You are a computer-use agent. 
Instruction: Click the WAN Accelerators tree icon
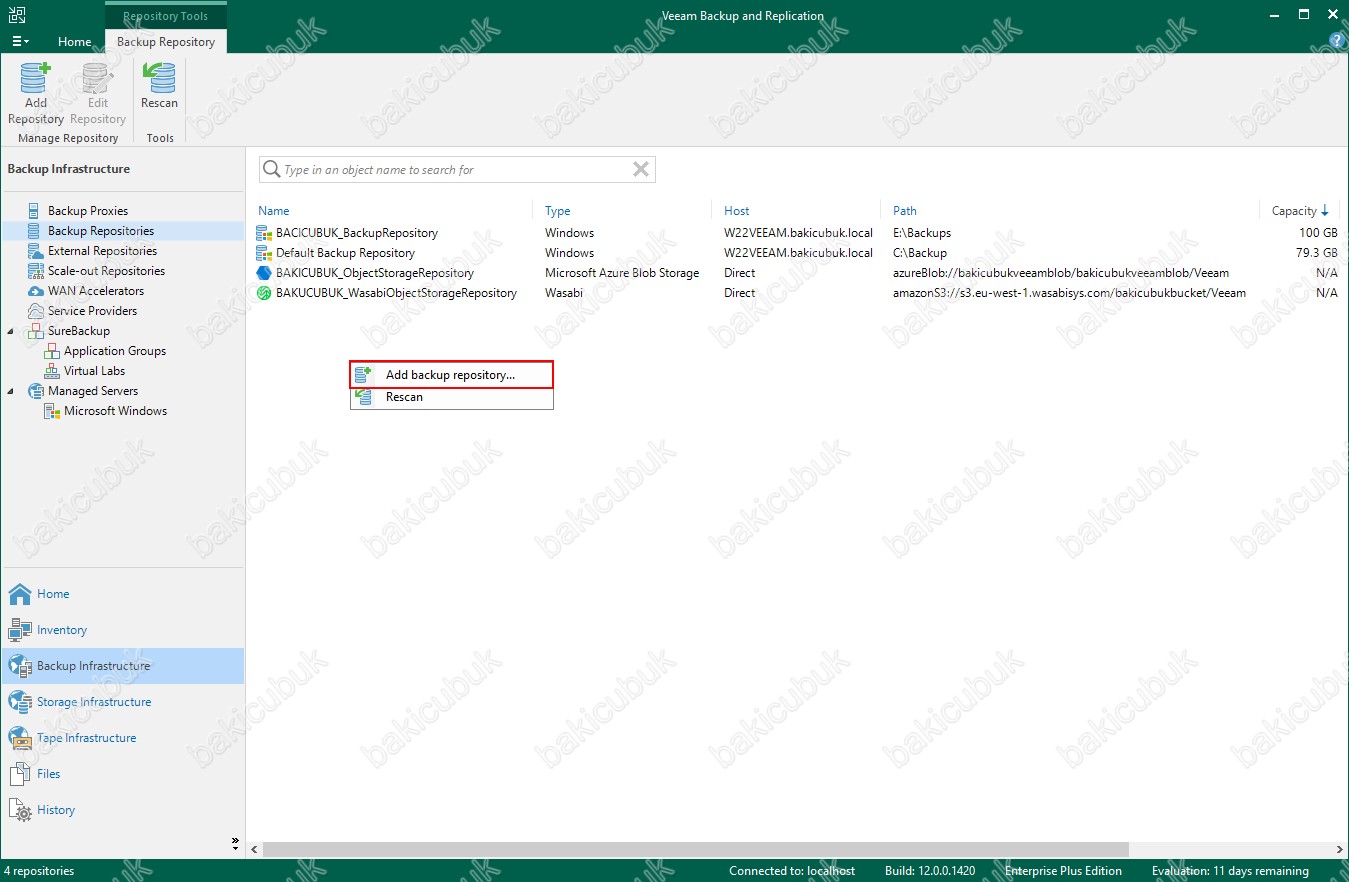36,291
